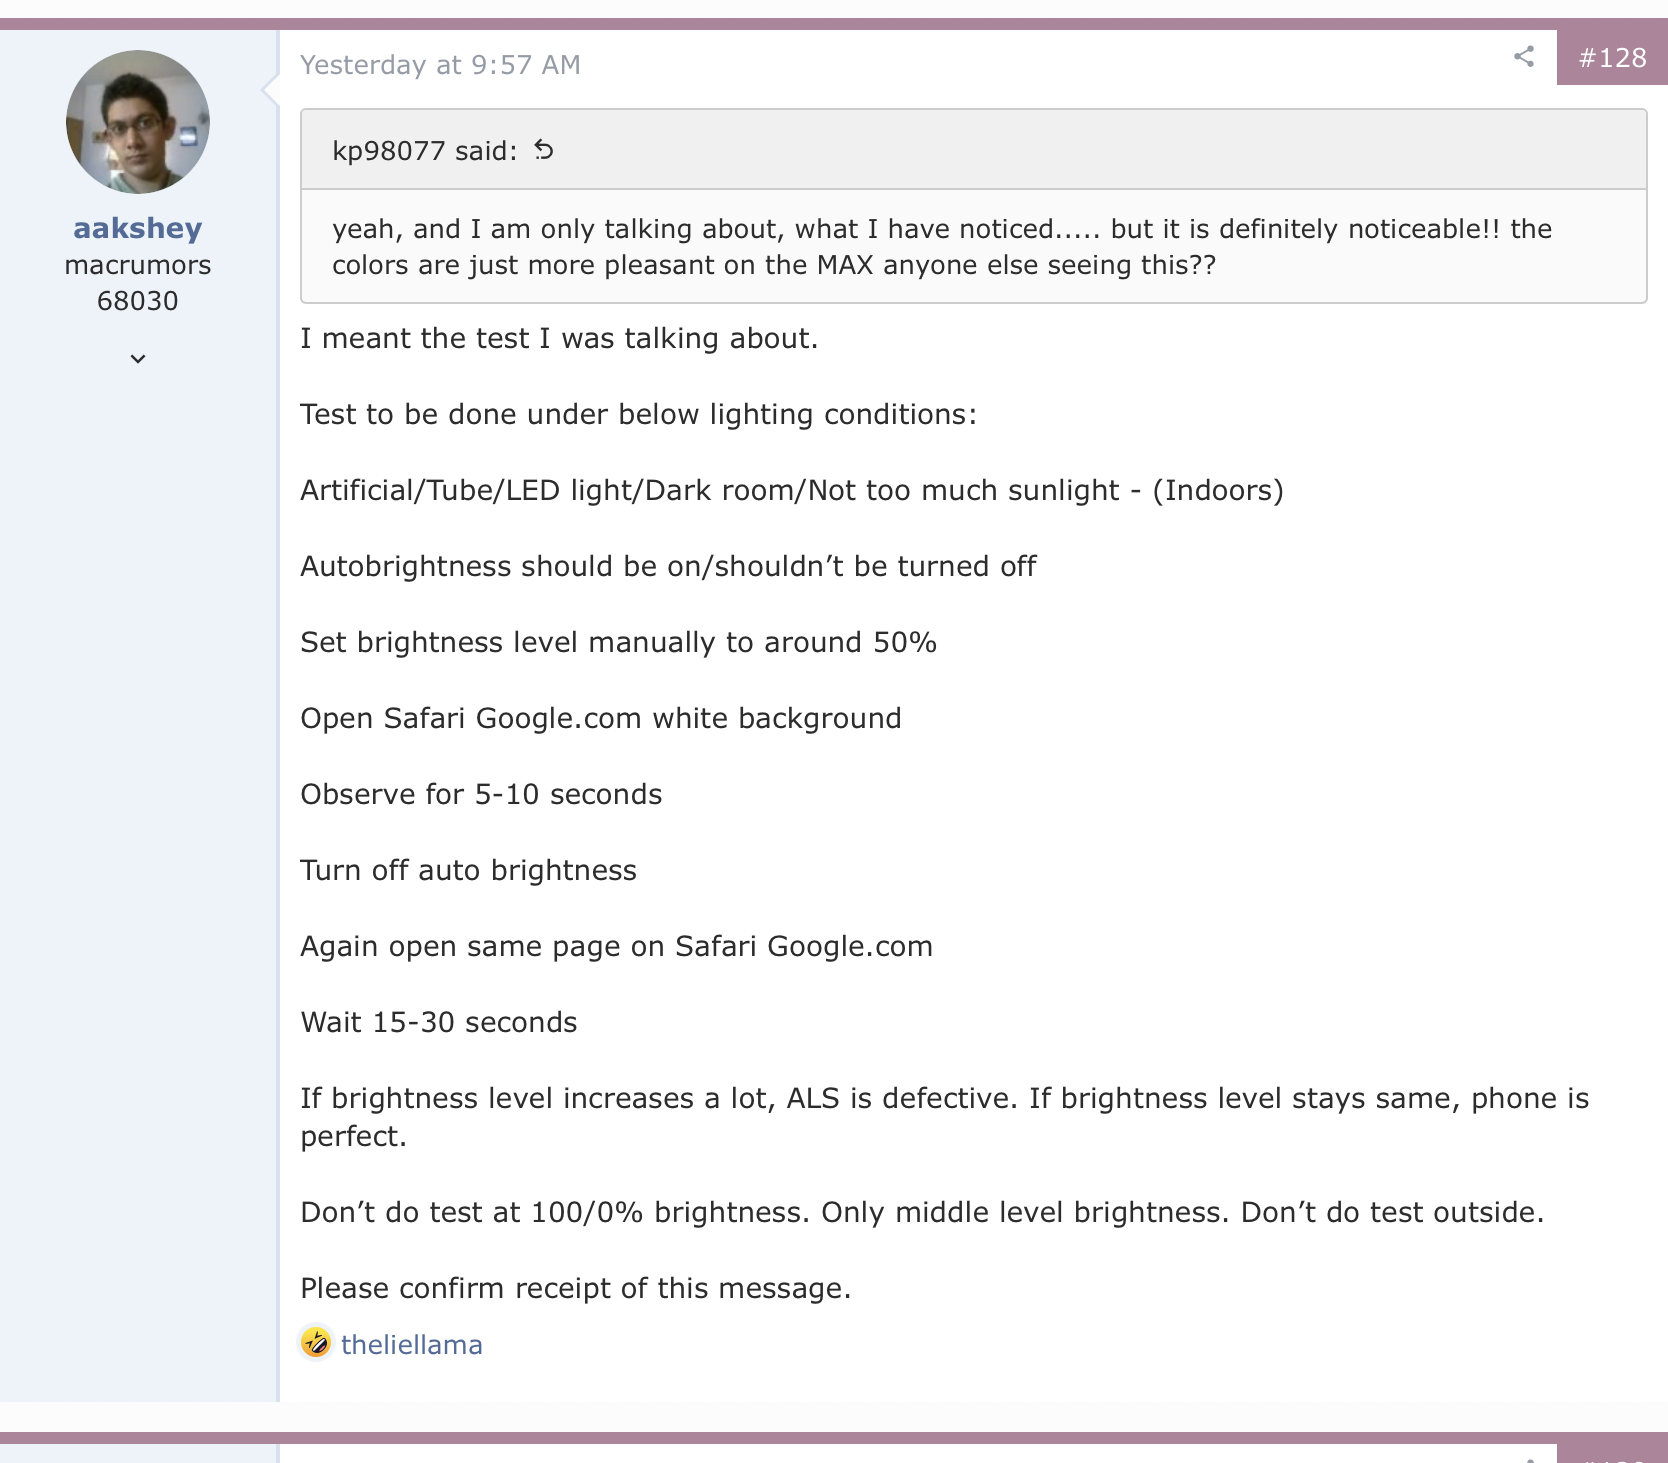Jump to kp98077's original post via arrow icon
This screenshot has width=1668, height=1463.
pyautogui.click(x=543, y=150)
